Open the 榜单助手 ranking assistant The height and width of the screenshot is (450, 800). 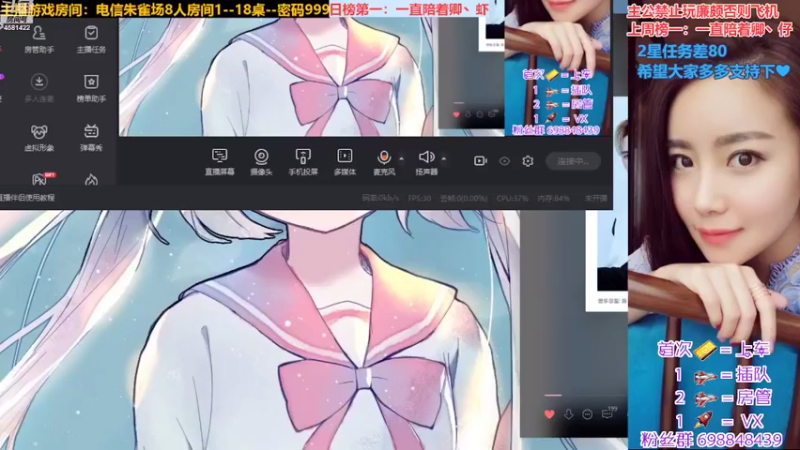point(91,89)
